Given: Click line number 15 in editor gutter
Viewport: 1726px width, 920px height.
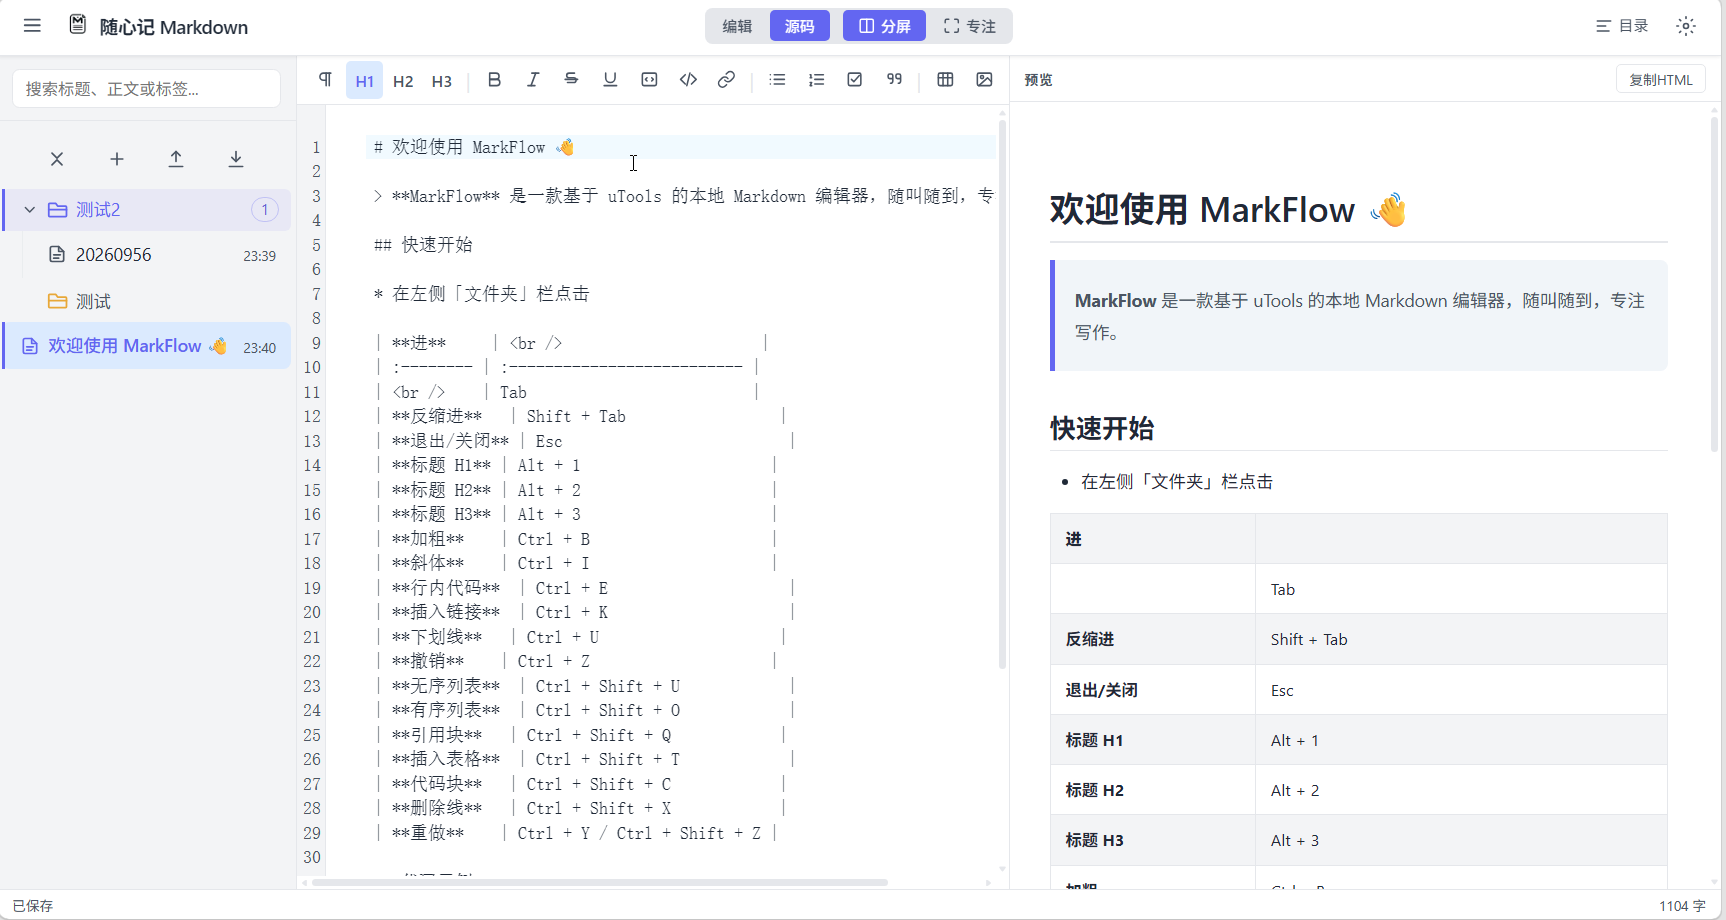Looking at the screenshot, I should pyautogui.click(x=312, y=490).
